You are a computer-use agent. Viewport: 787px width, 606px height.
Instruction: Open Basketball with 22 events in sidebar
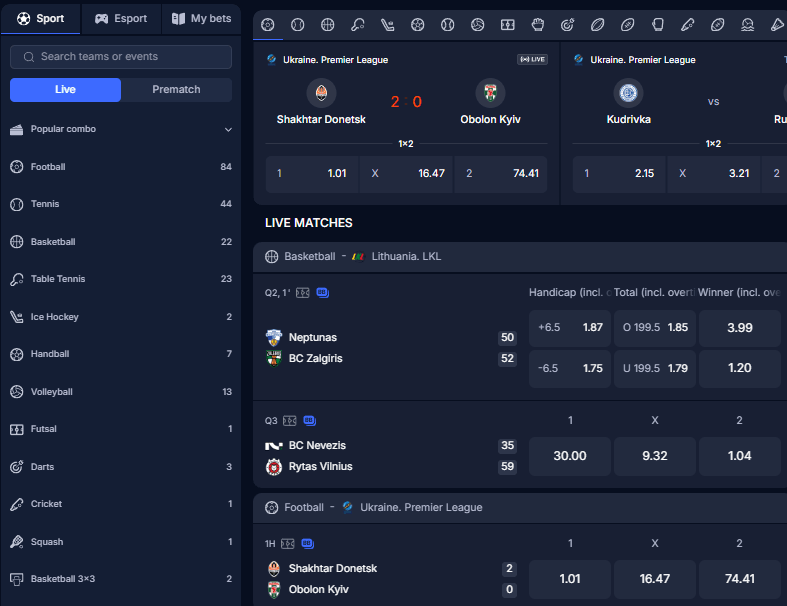121,241
